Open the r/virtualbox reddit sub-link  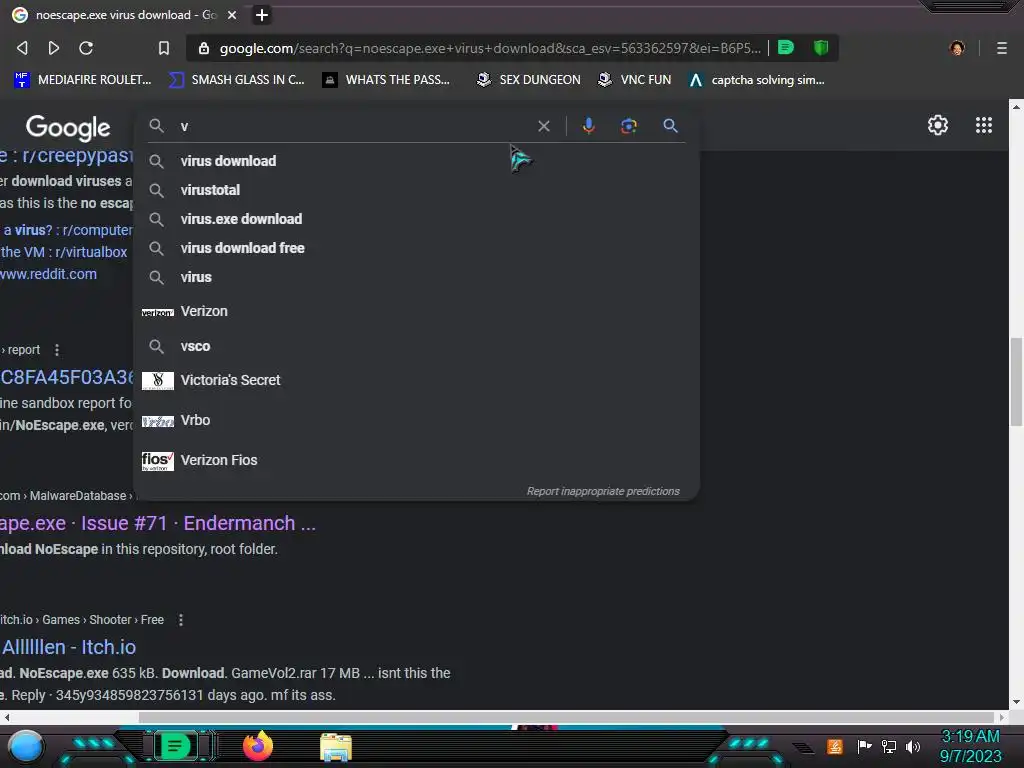tap(64, 252)
